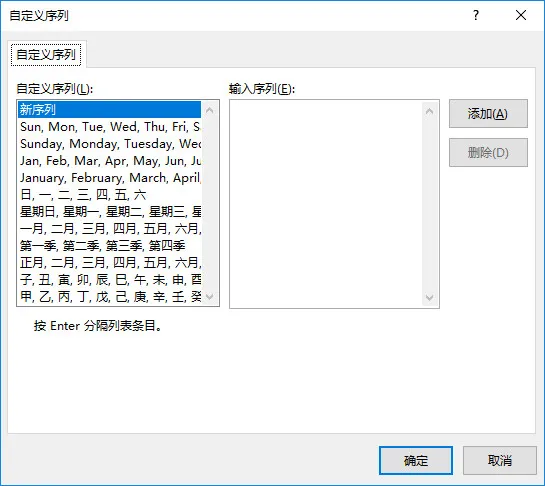Select the 星期日, 星期一 entry

[x=109, y=212]
